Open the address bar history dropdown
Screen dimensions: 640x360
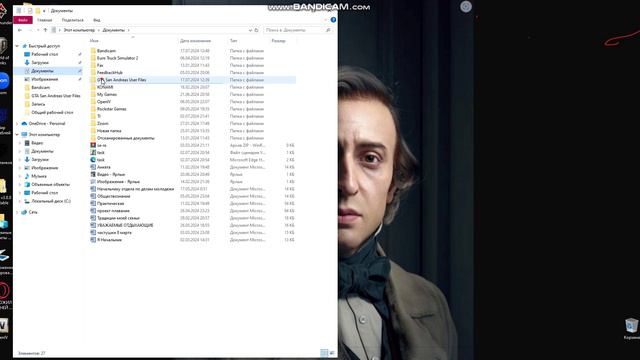(250, 30)
